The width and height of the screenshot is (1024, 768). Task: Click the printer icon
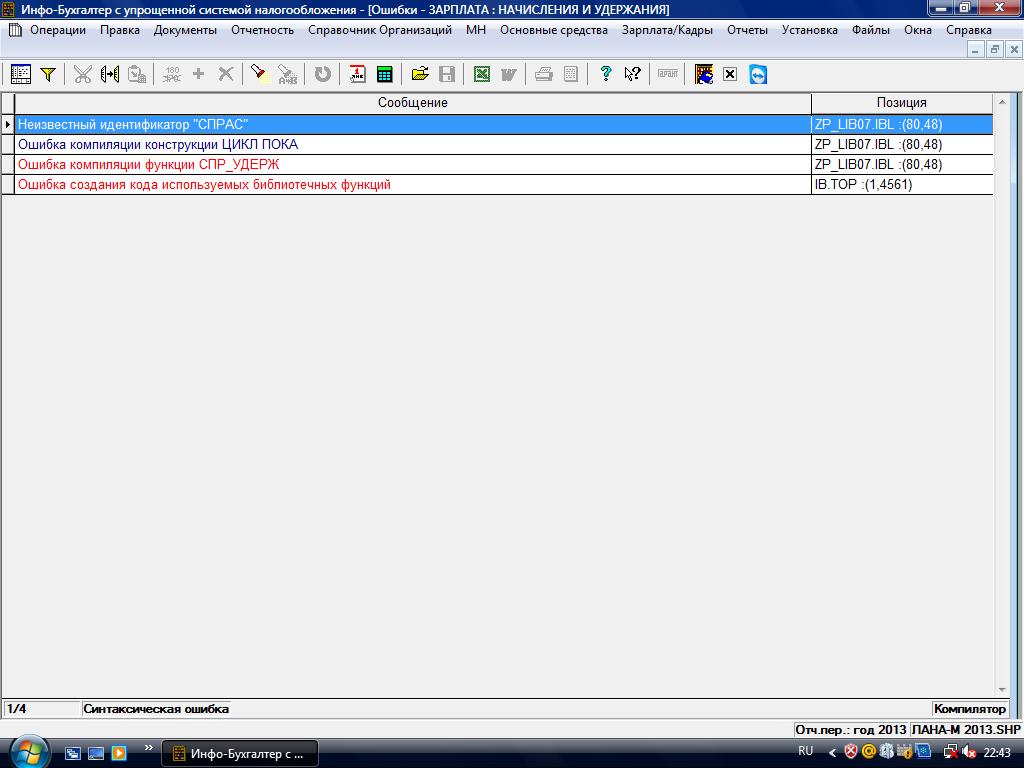point(544,74)
